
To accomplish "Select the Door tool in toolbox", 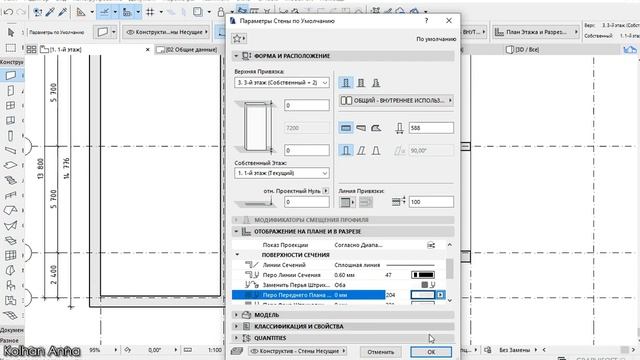I will [x=11, y=91].
